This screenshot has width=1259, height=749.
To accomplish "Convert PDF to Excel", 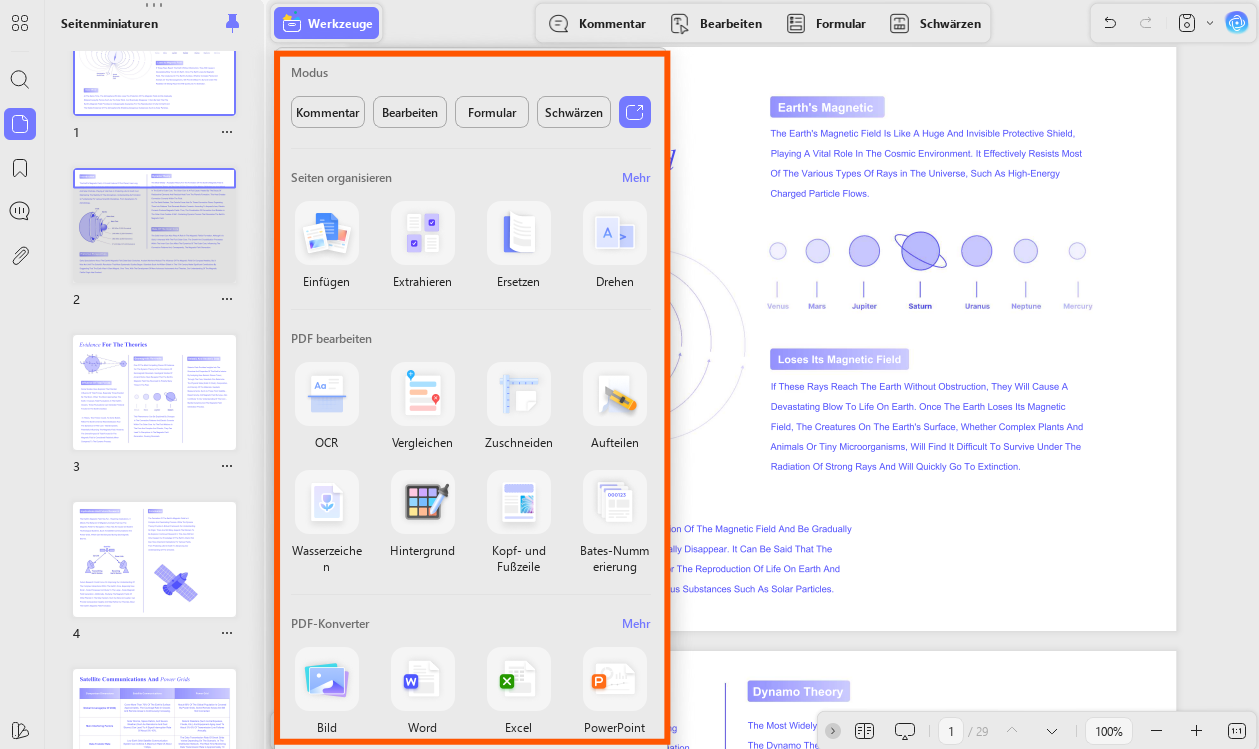I will click(518, 691).
